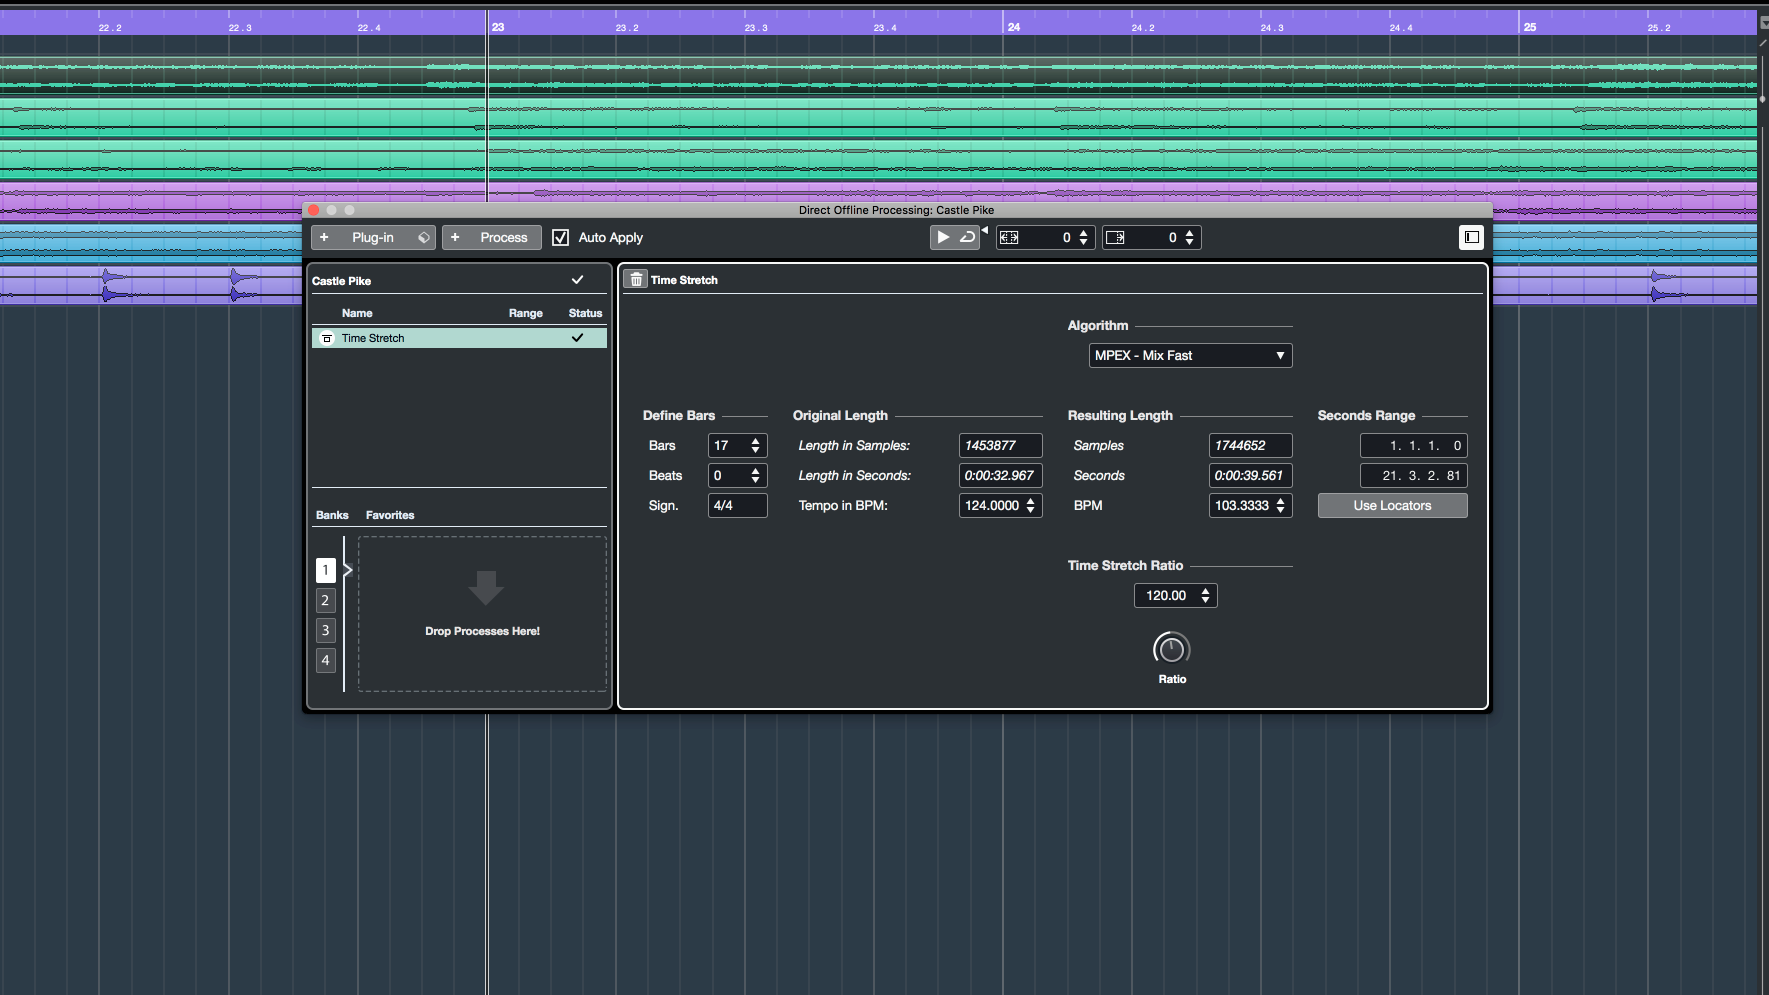Click the Resulting Seconds field
The height and width of the screenshot is (995, 1769).
coord(1250,475)
